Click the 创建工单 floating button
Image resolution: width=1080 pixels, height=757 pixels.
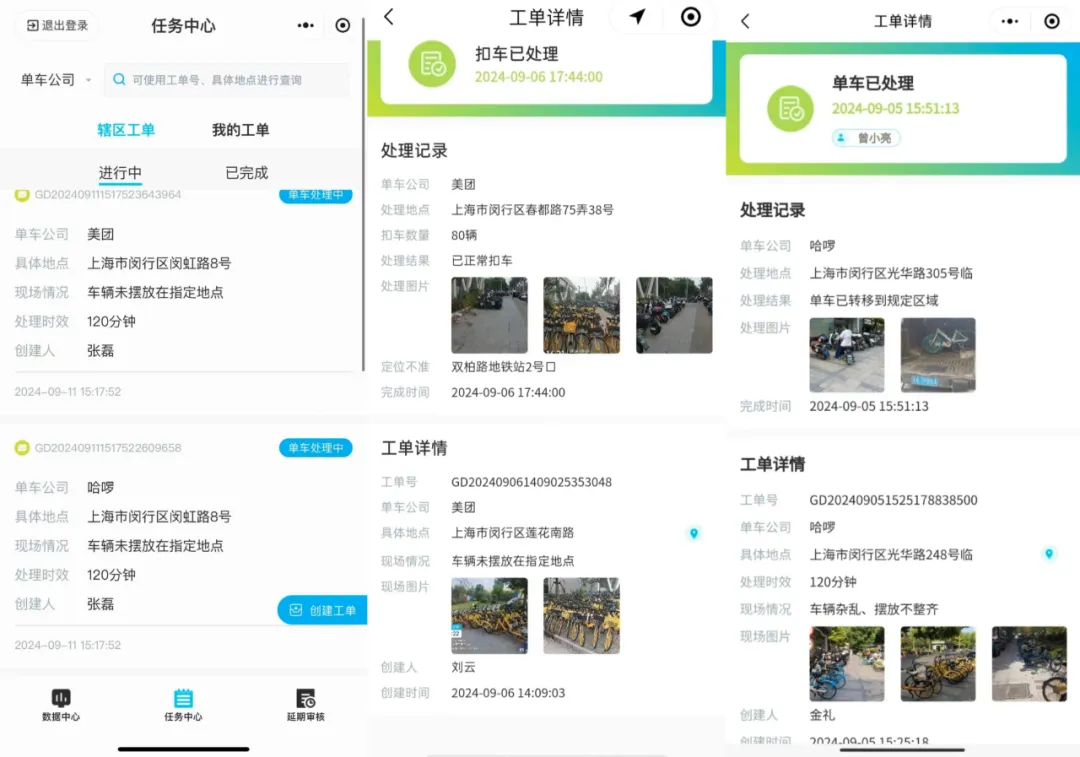click(322, 610)
